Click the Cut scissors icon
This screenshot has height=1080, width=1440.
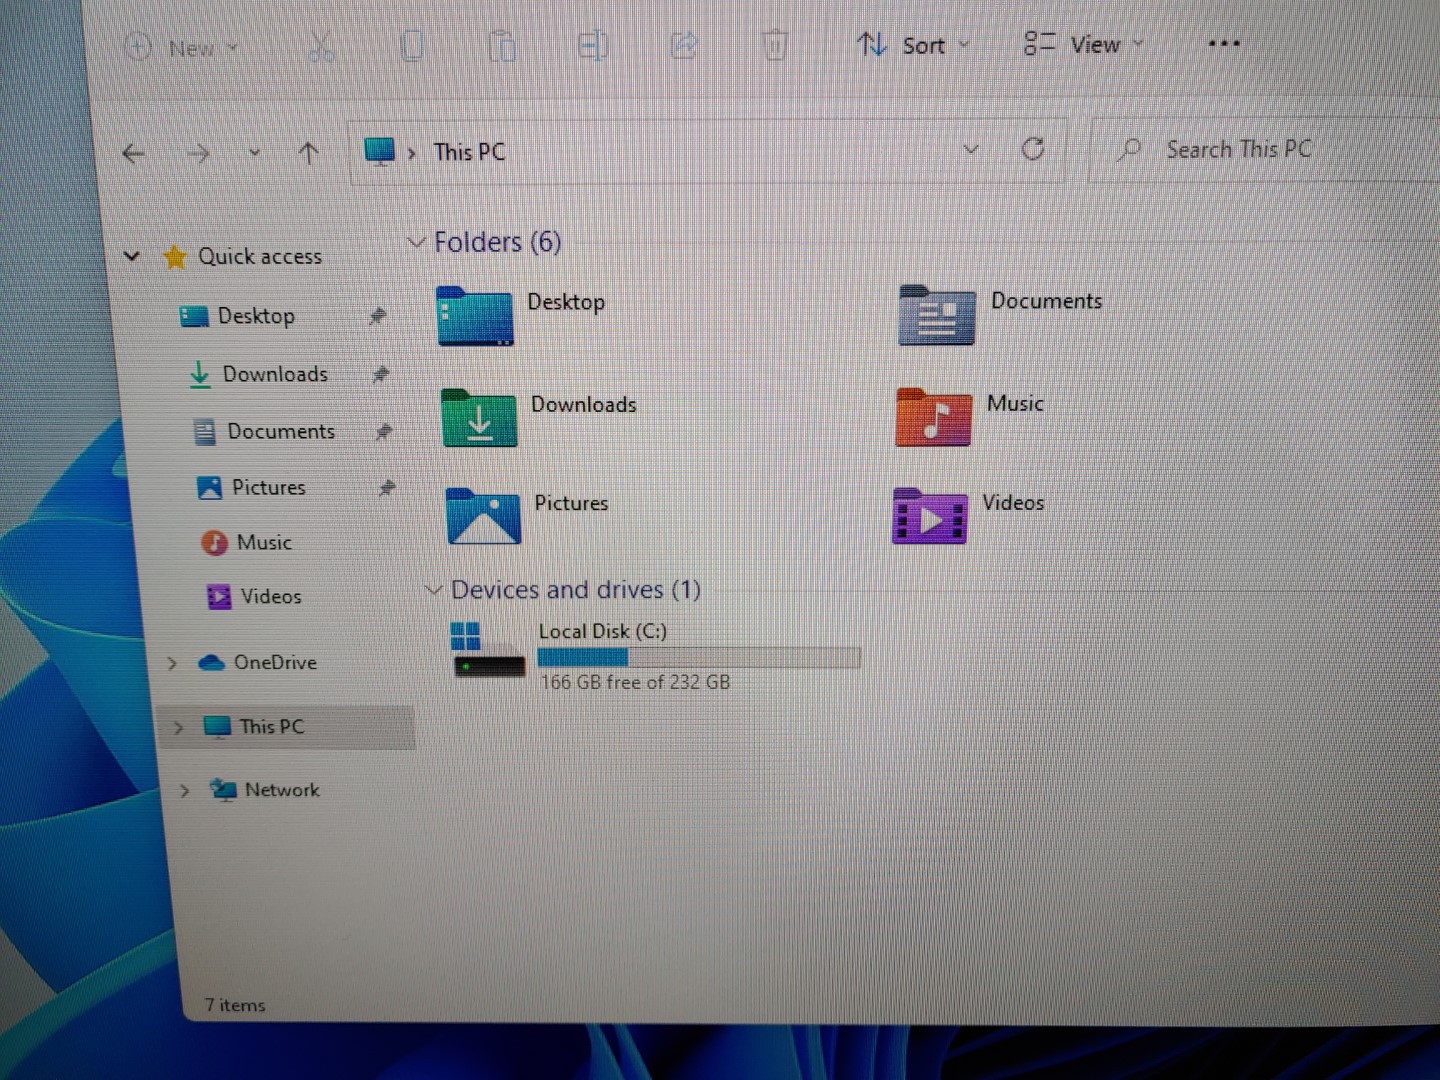click(321, 46)
